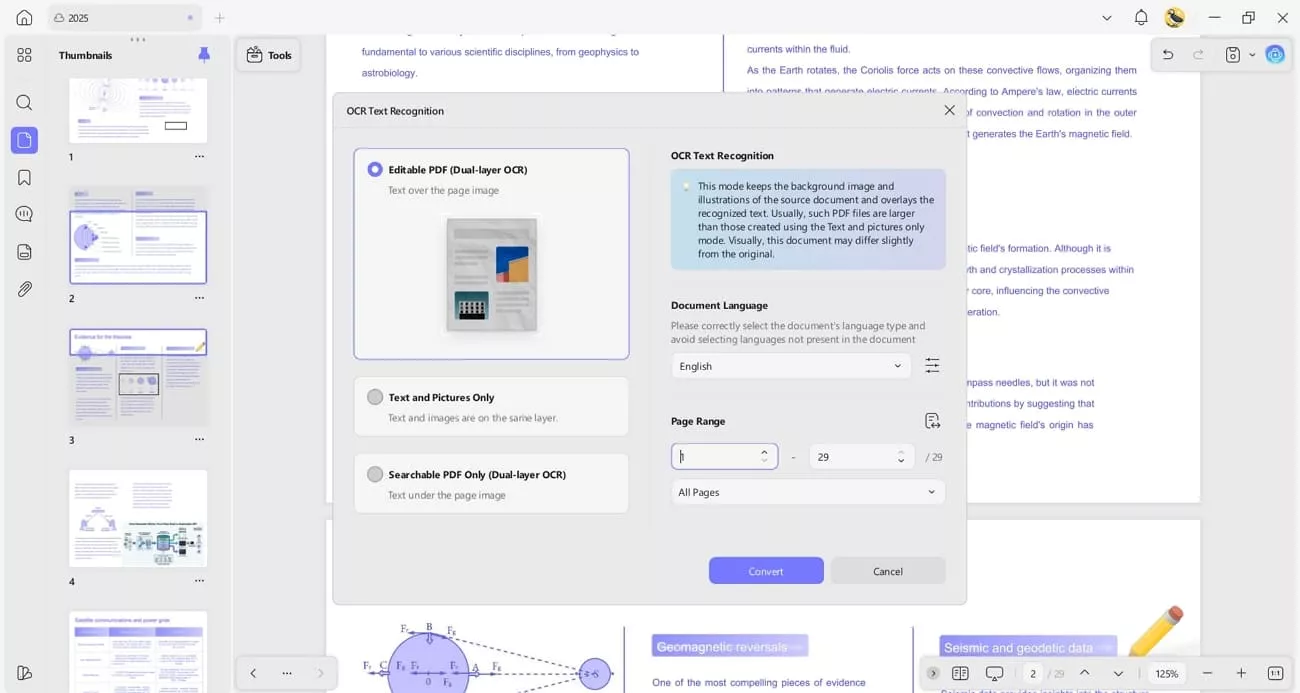Expand the bottom toolbar arrow

(x=932, y=673)
